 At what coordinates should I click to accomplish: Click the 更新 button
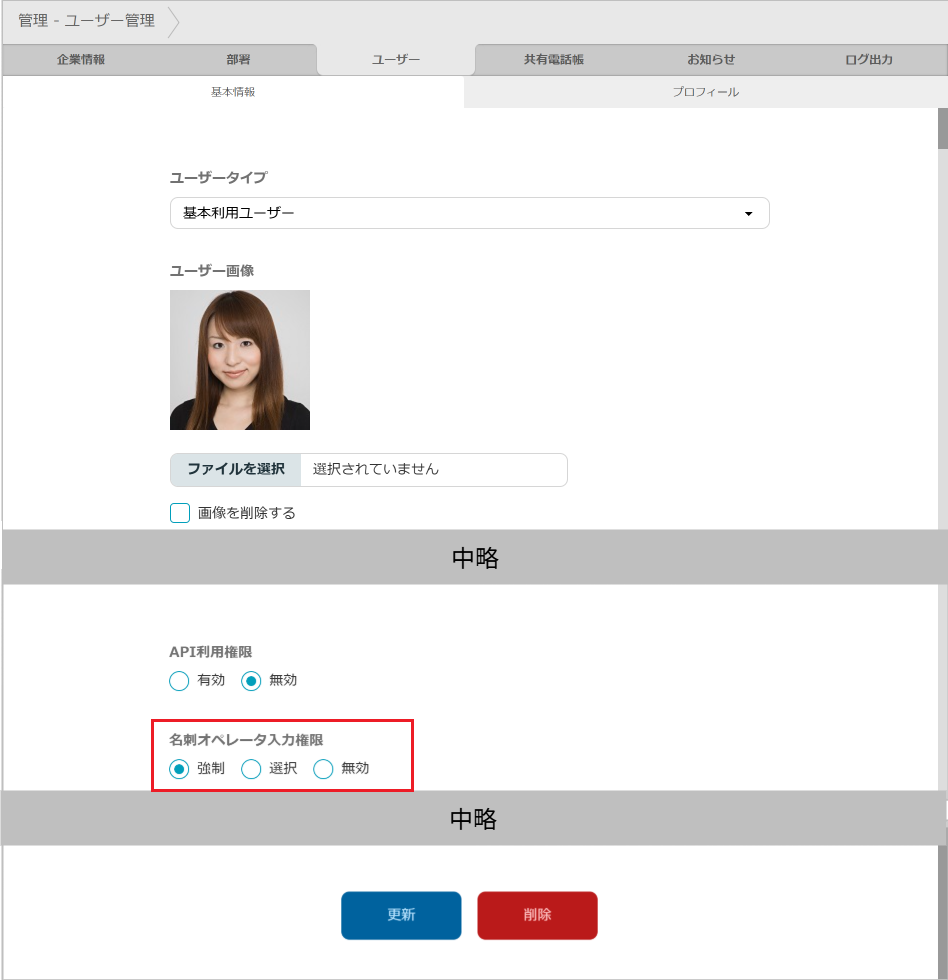[x=401, y=915]
